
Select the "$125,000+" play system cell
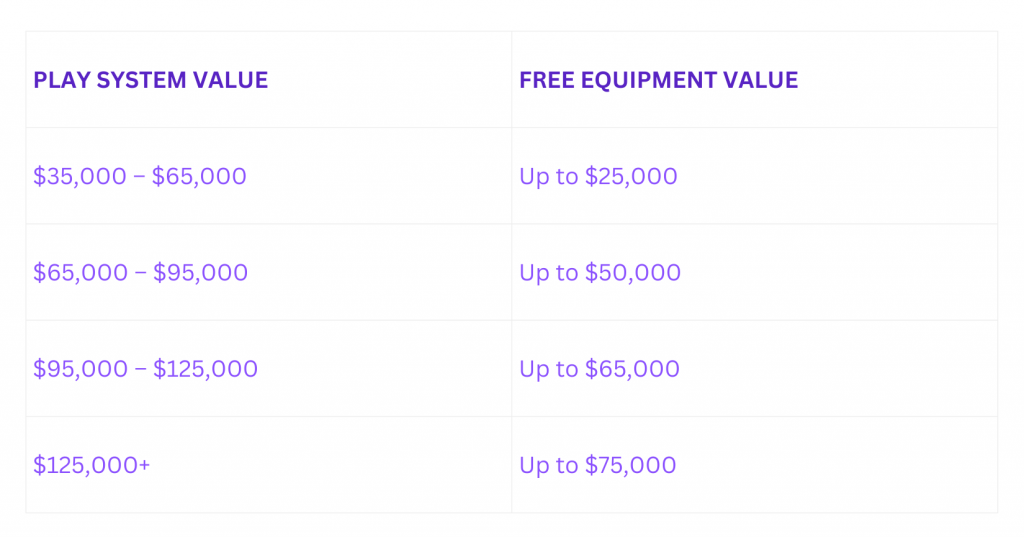click(92, 465)
